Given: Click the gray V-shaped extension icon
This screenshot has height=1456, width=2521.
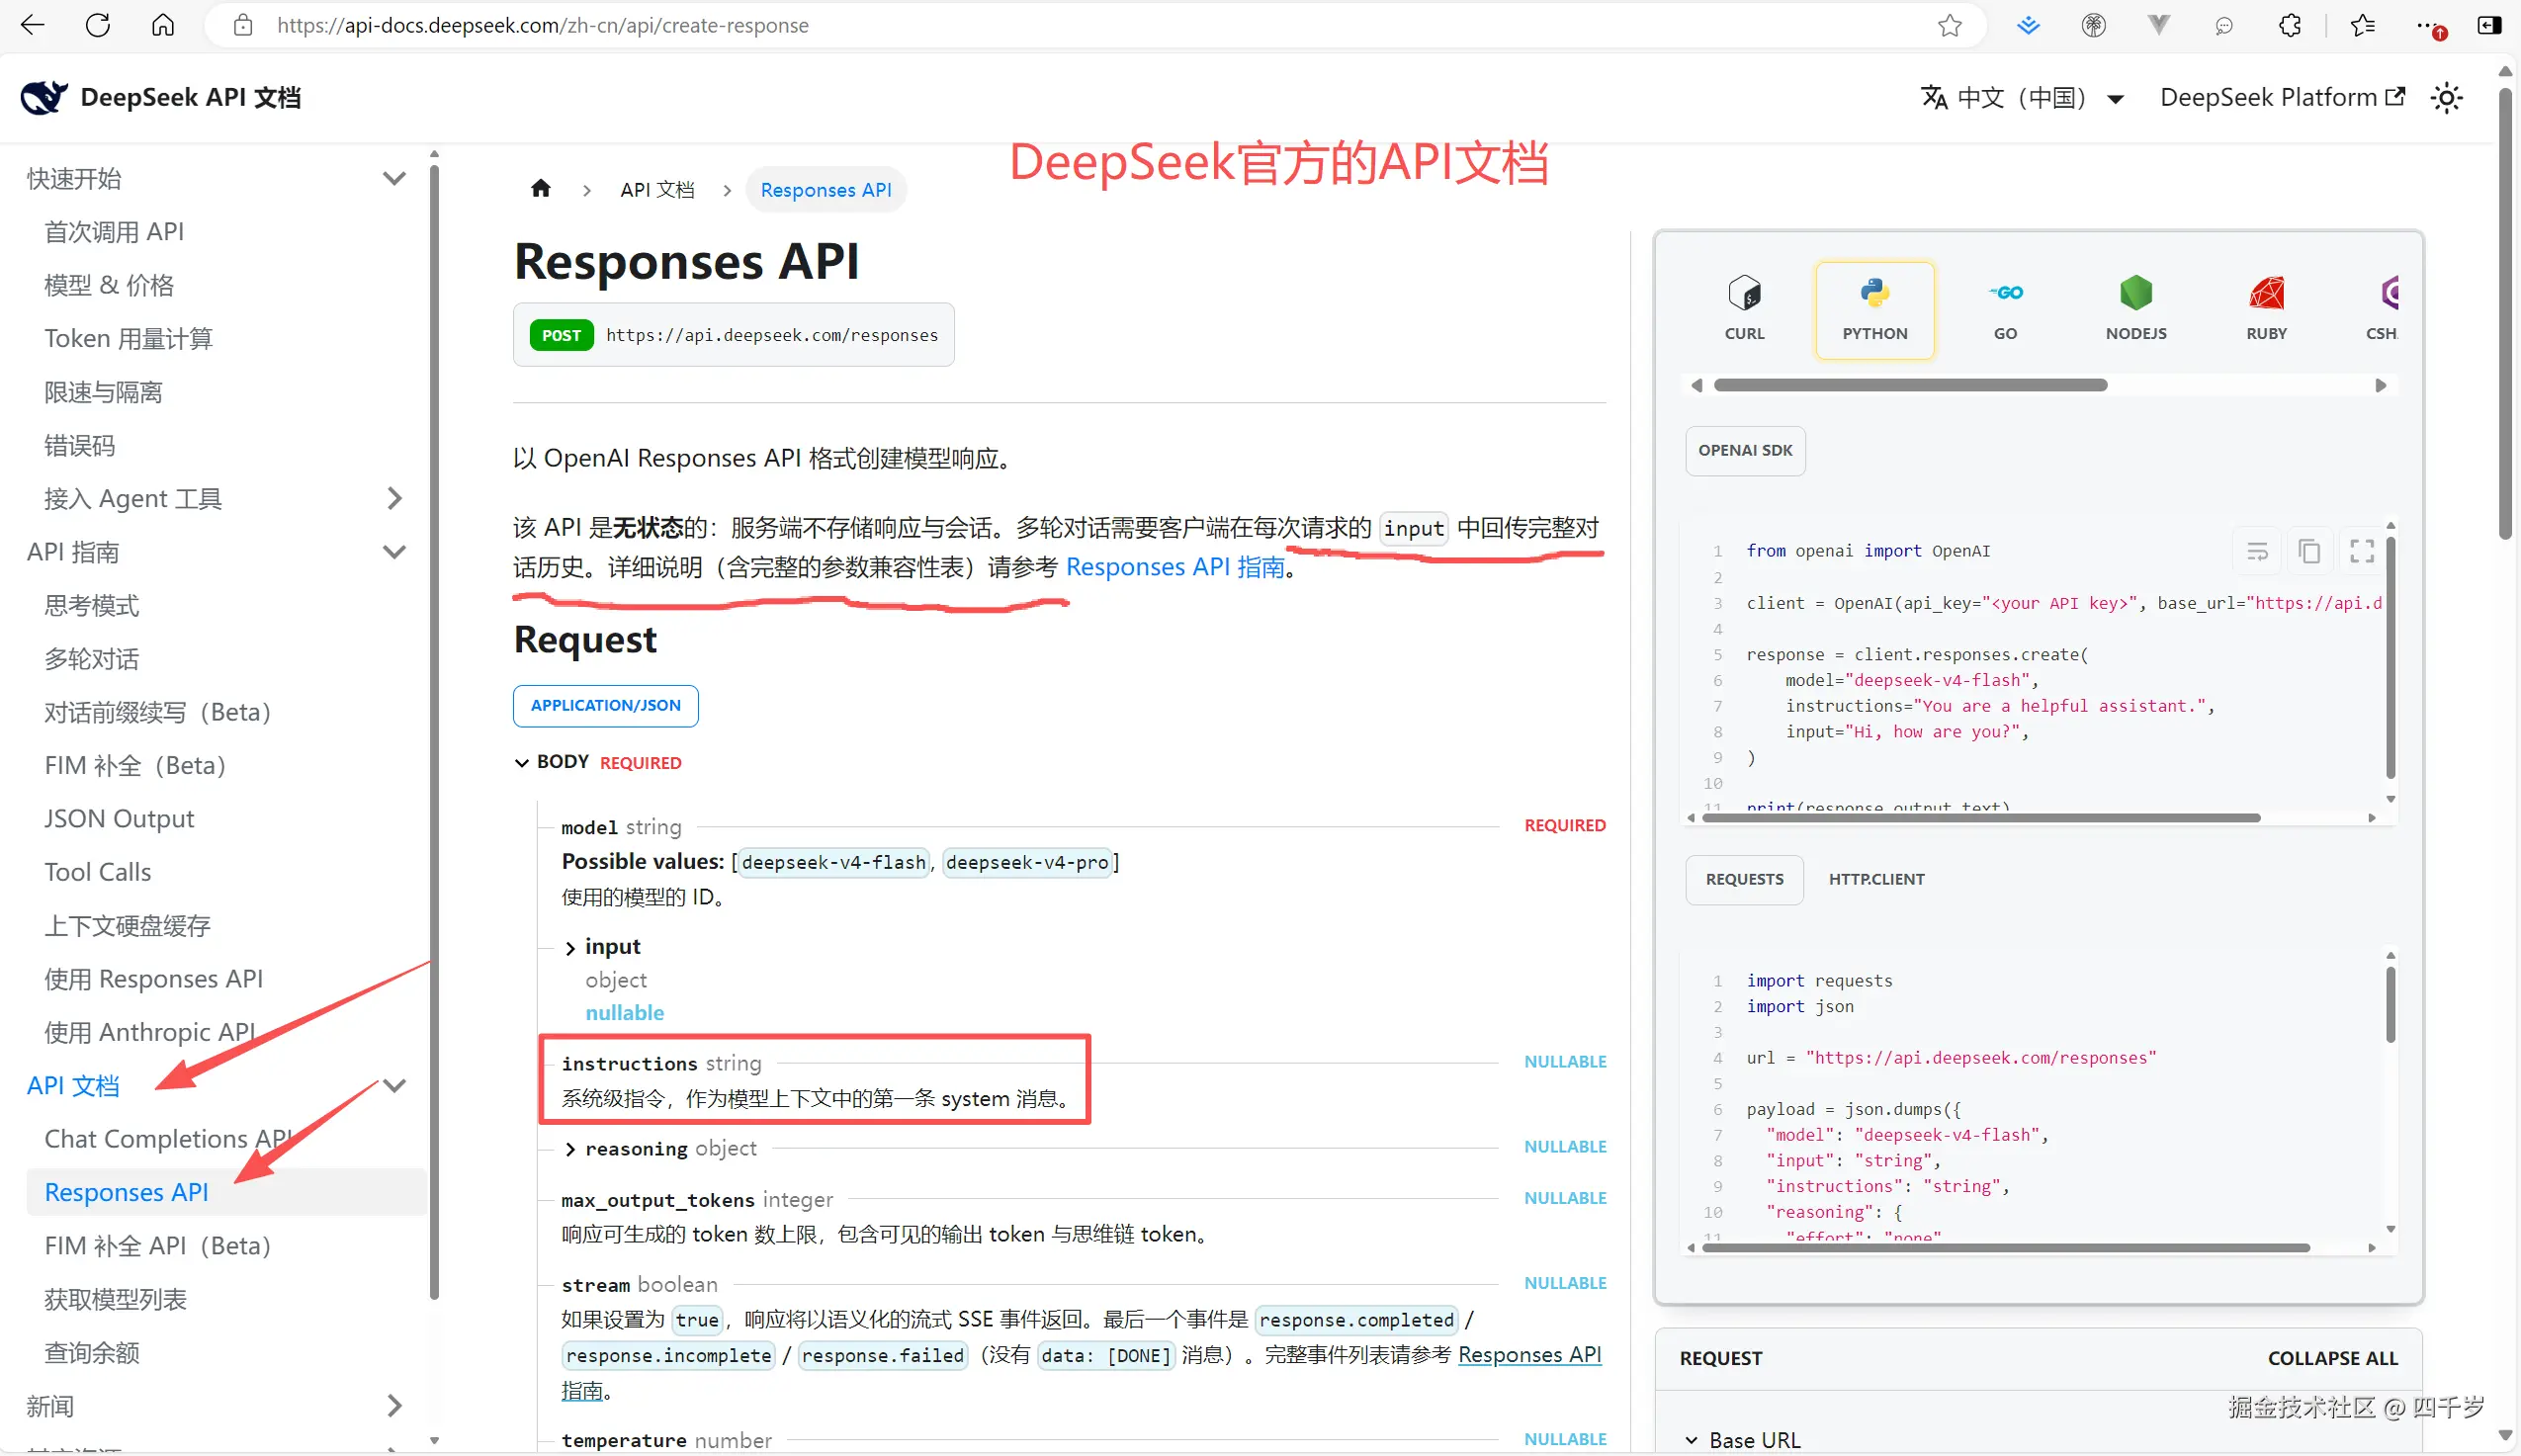Looking at the screenshot, I should click(x=2159, y=25).
